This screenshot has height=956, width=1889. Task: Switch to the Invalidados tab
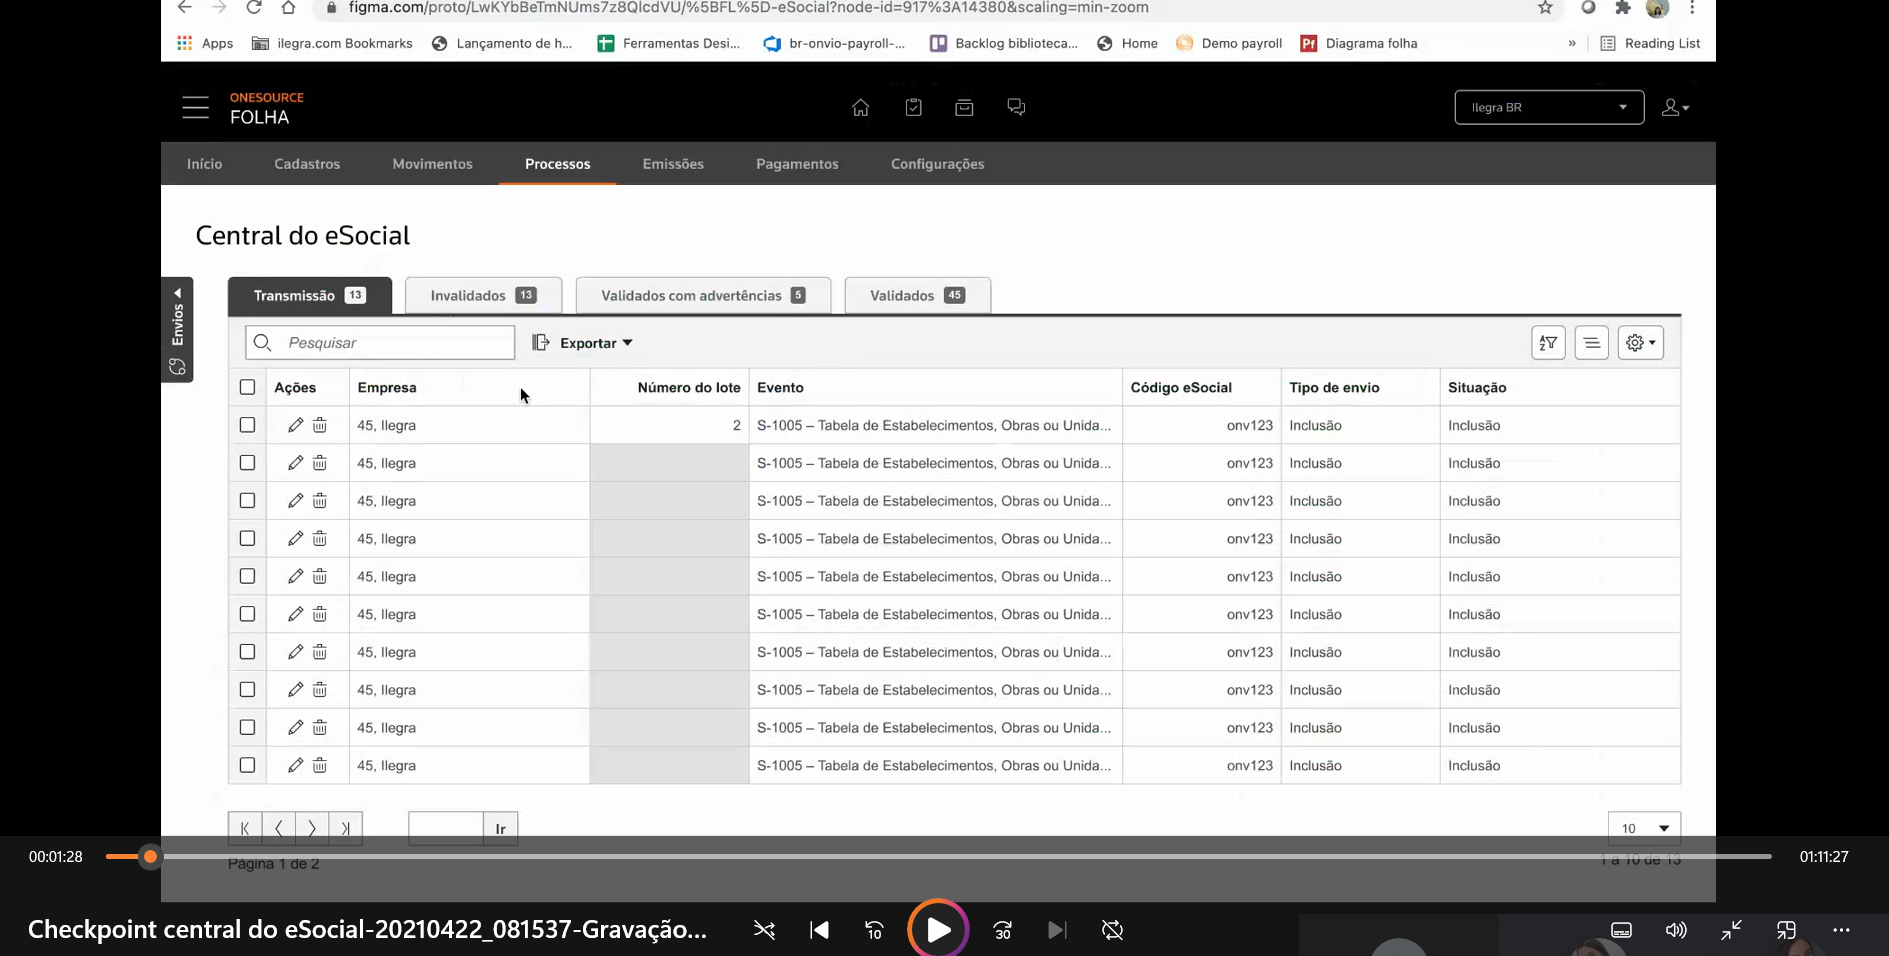point(484,295)
